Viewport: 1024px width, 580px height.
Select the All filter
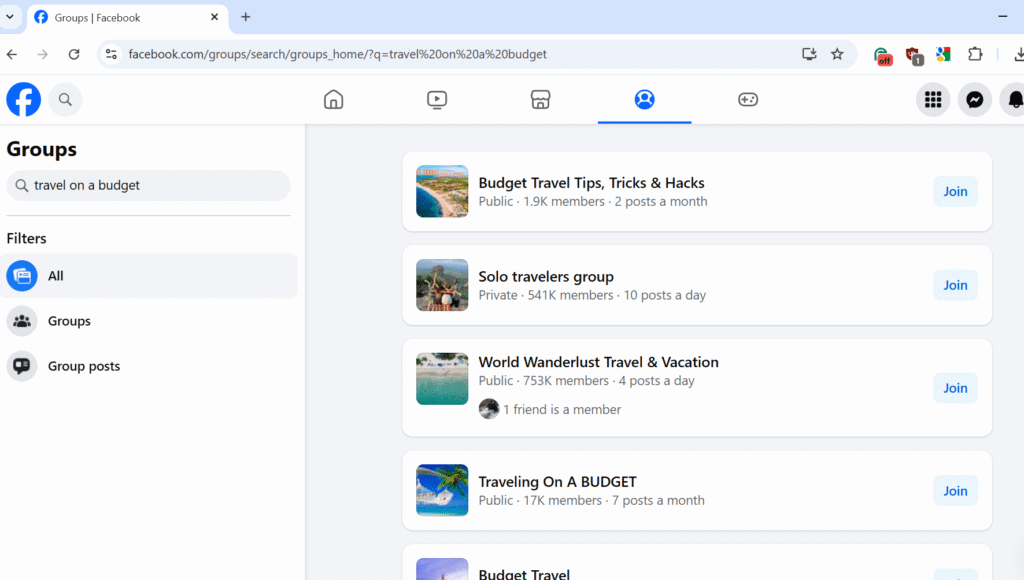click(x=149, y=276)
